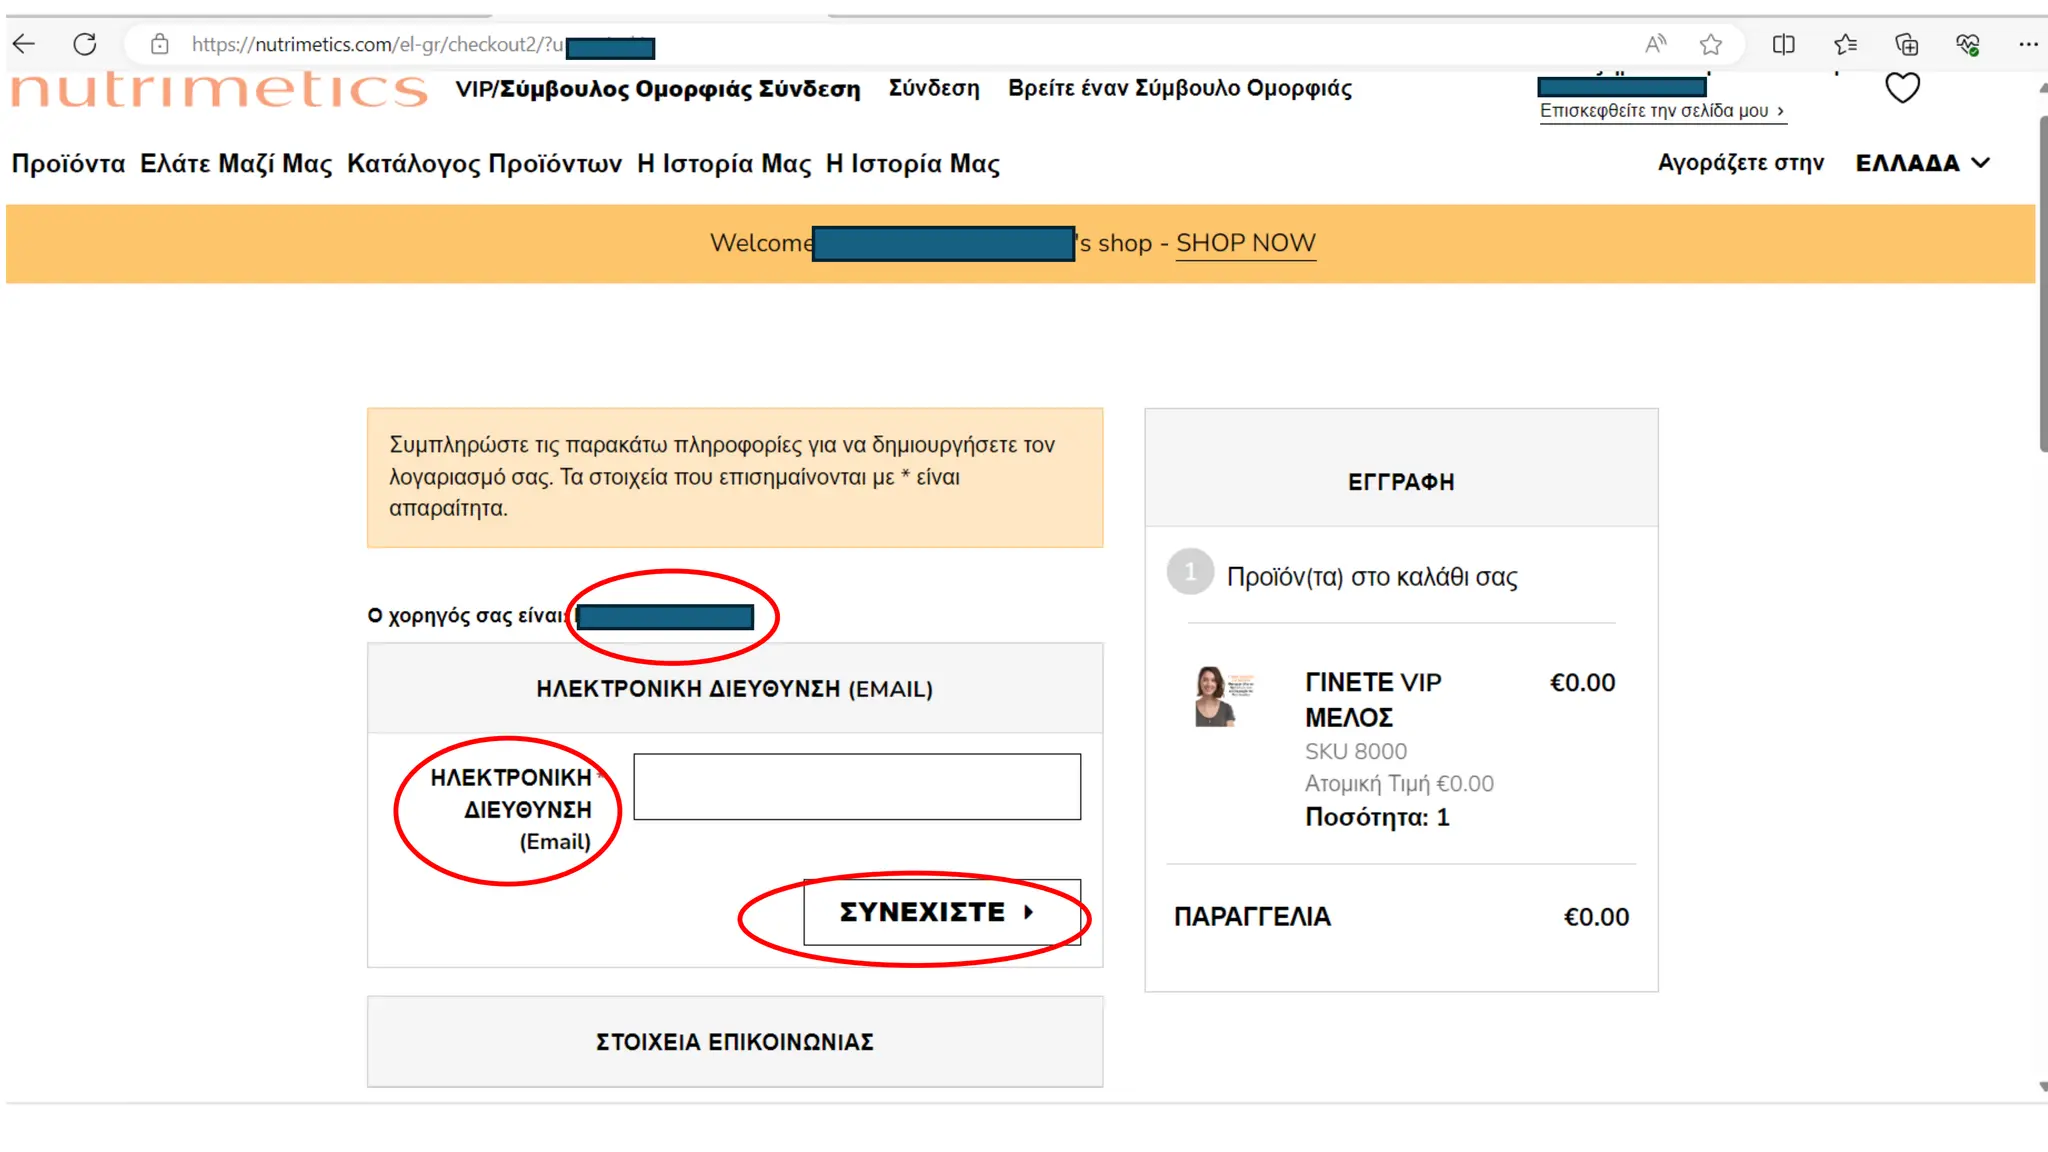
Task: Click the address bar URL
Action: click(377, 45)
